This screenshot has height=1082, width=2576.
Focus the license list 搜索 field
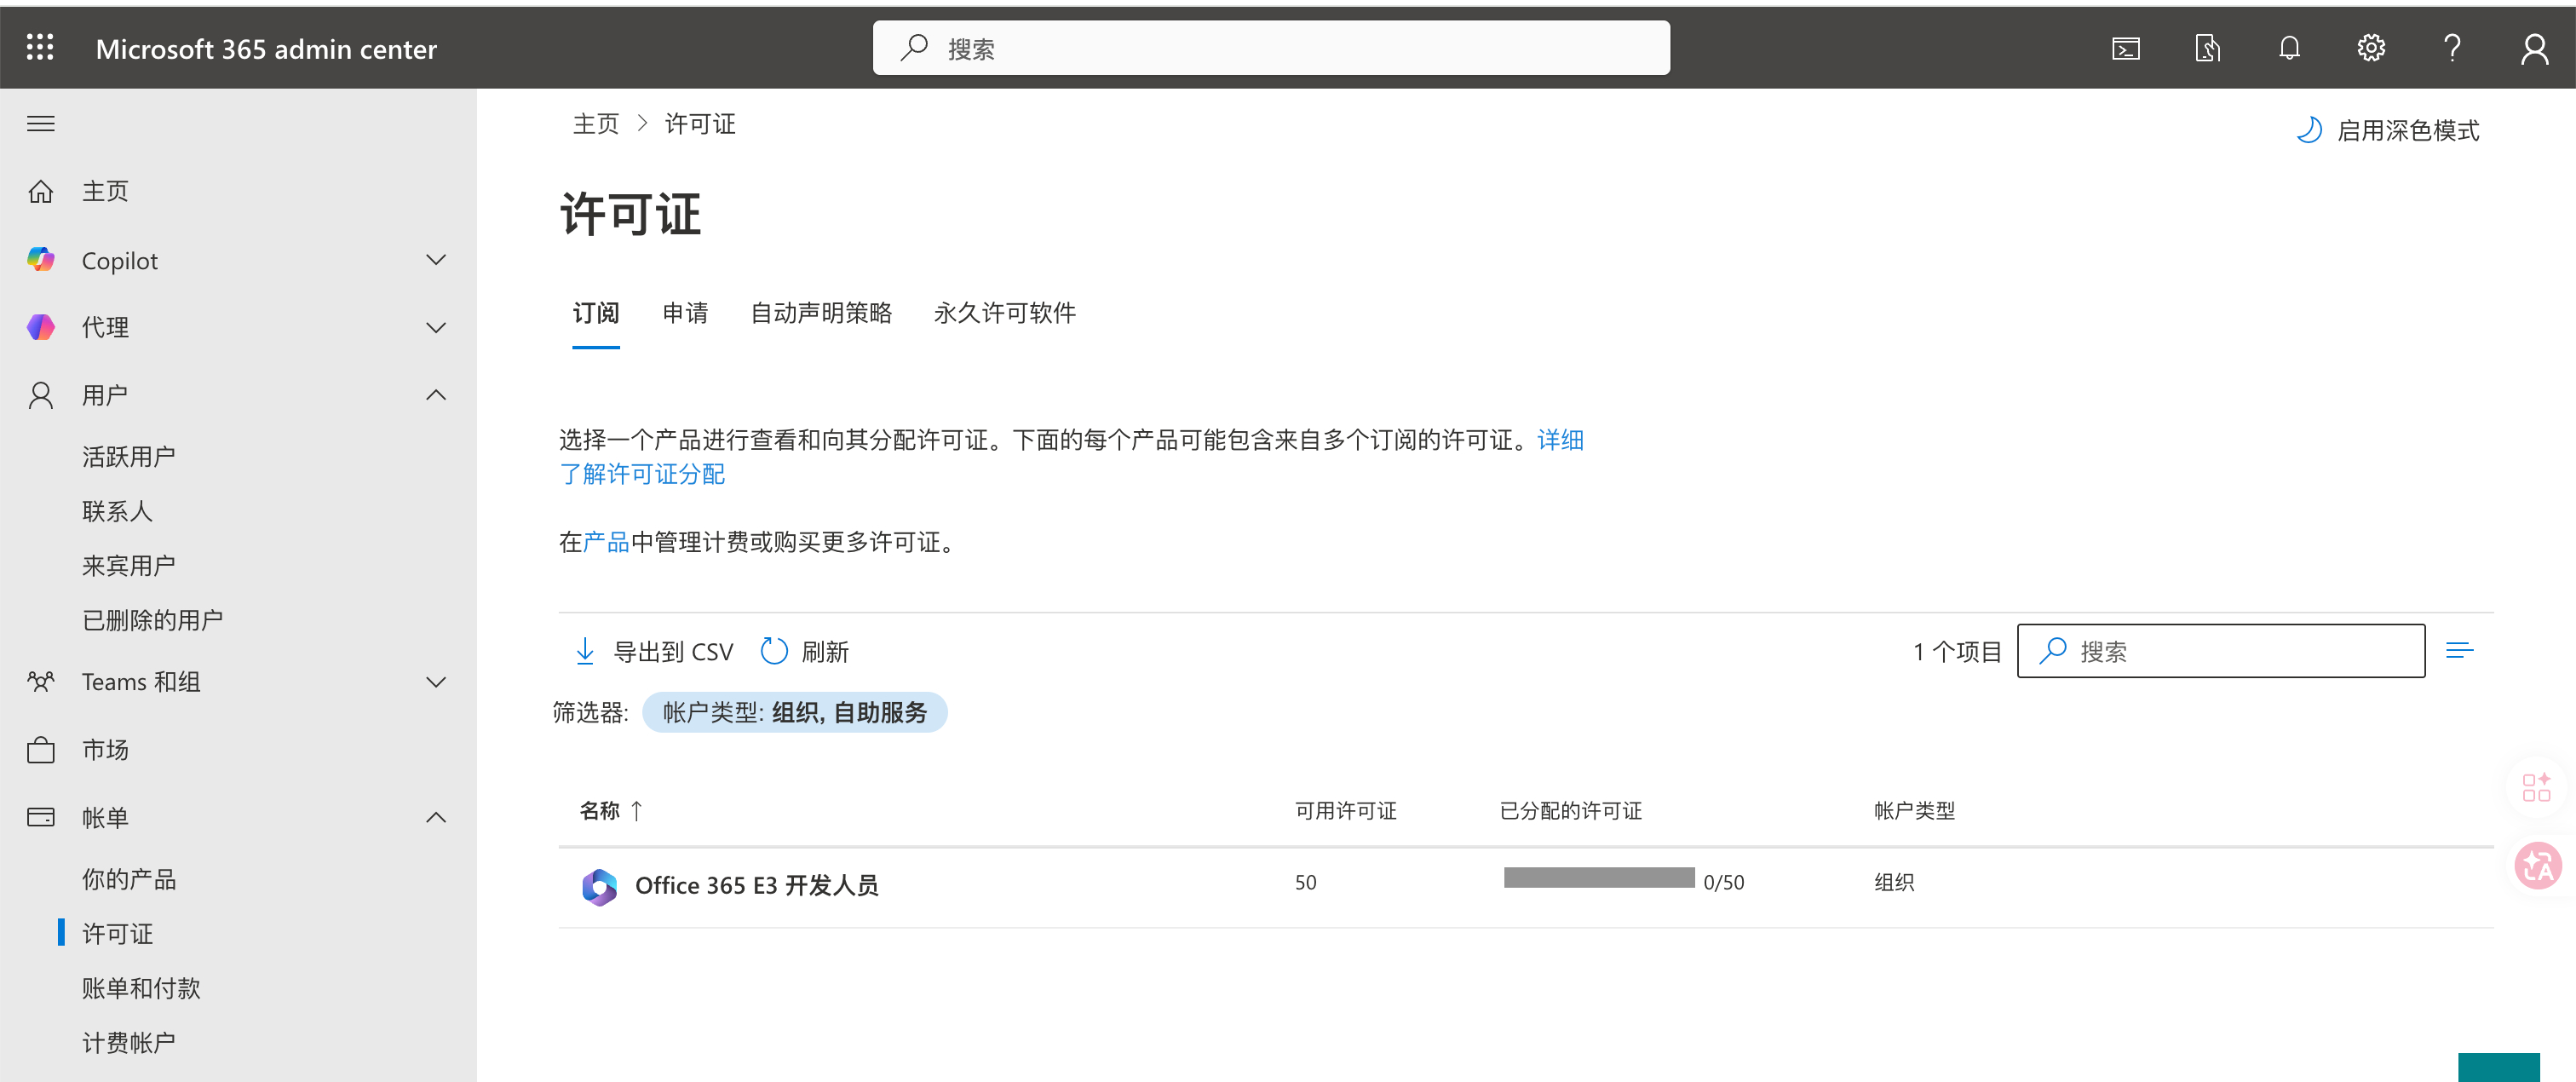(x=2221, y=651)
